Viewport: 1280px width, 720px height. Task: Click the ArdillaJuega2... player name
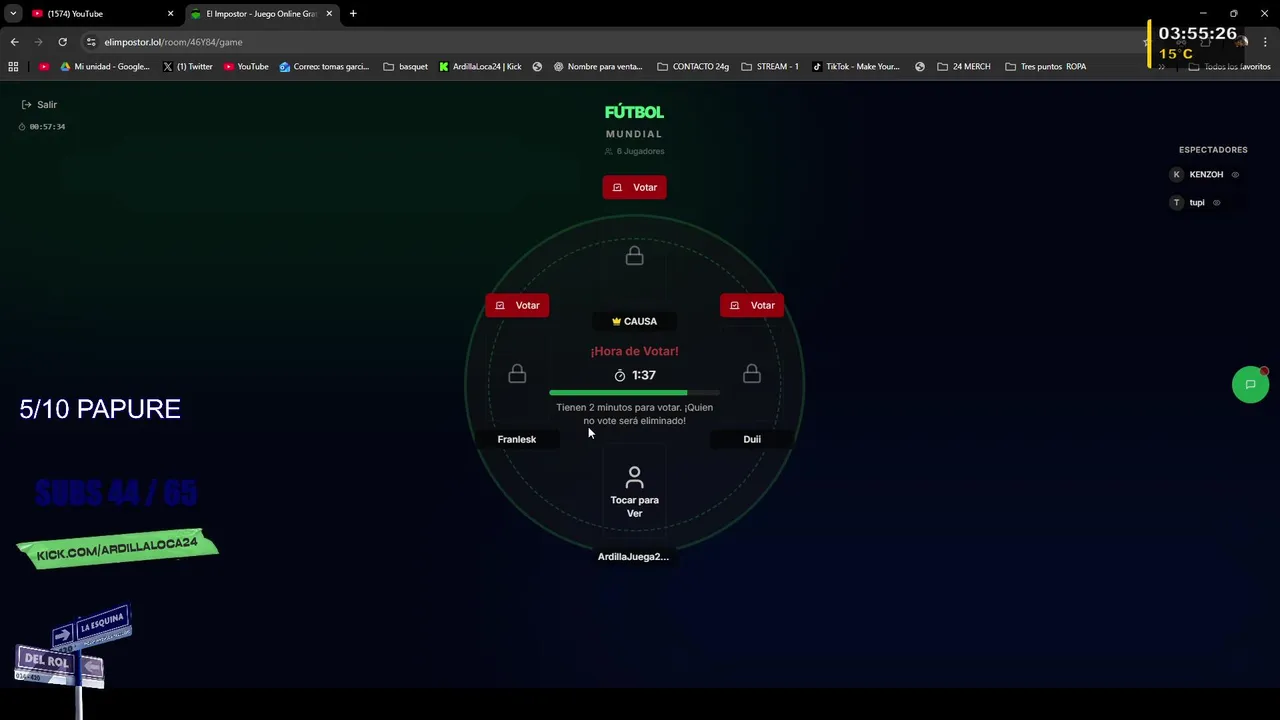click(x=633, y=557)
